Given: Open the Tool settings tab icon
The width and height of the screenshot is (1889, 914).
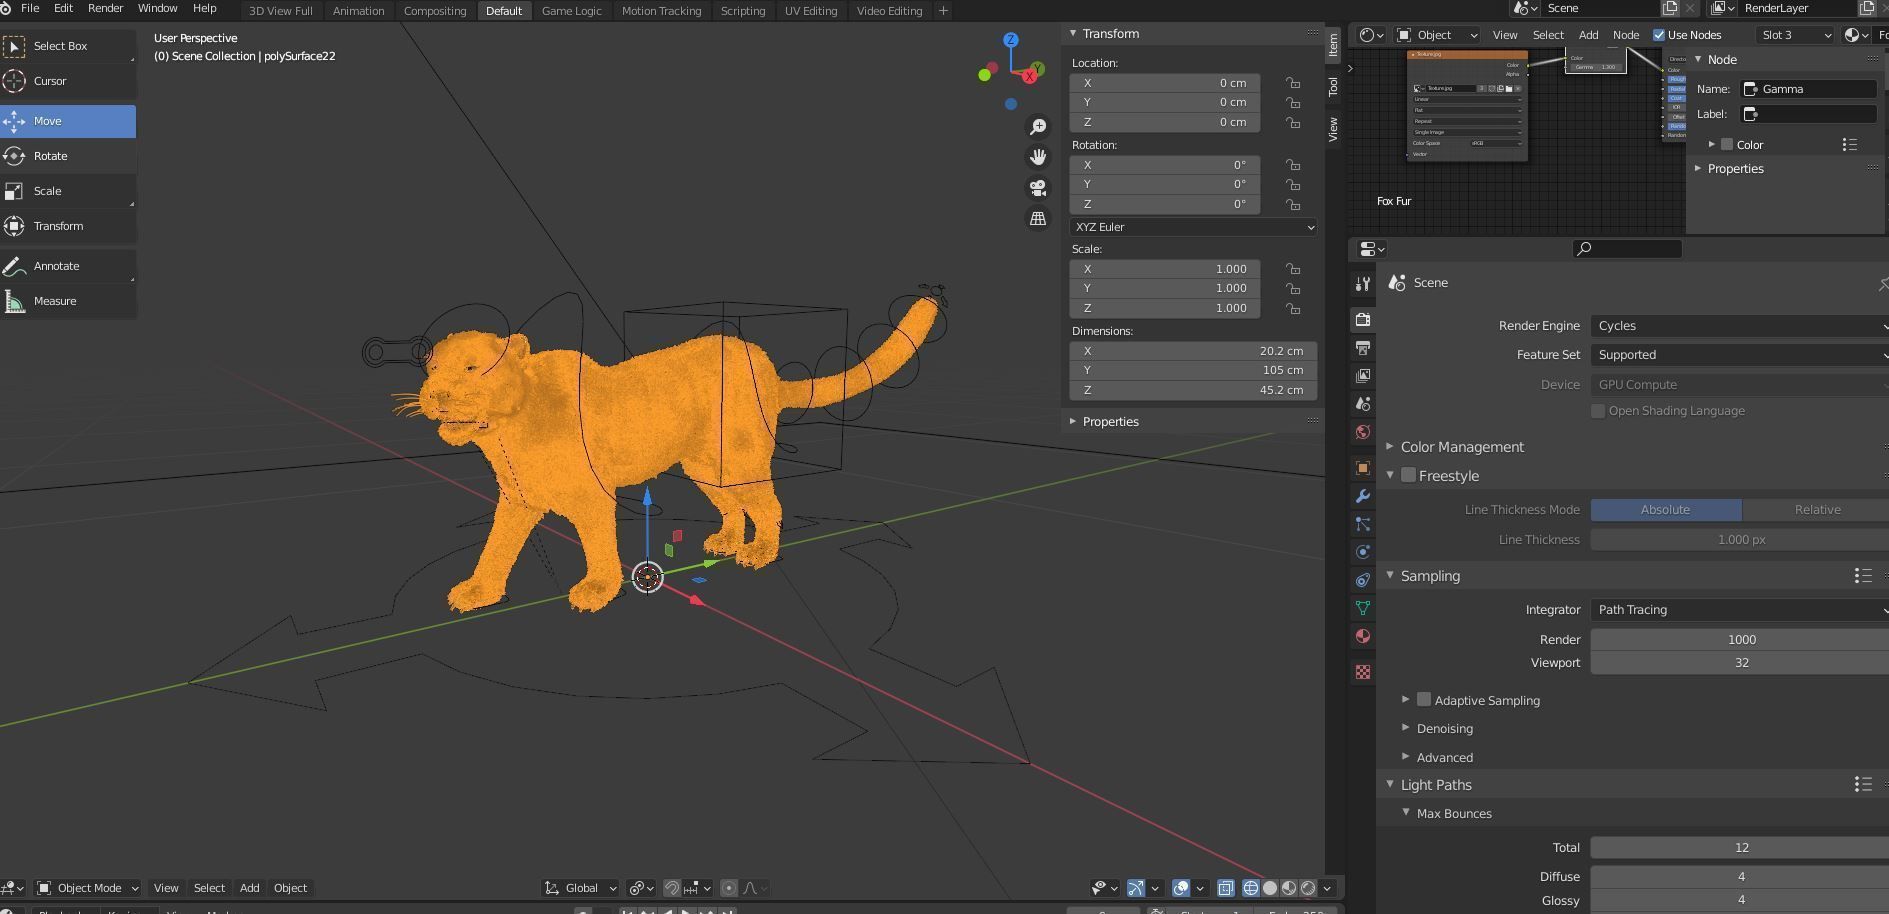Looking at the screenshot, I should (1362, 284).
